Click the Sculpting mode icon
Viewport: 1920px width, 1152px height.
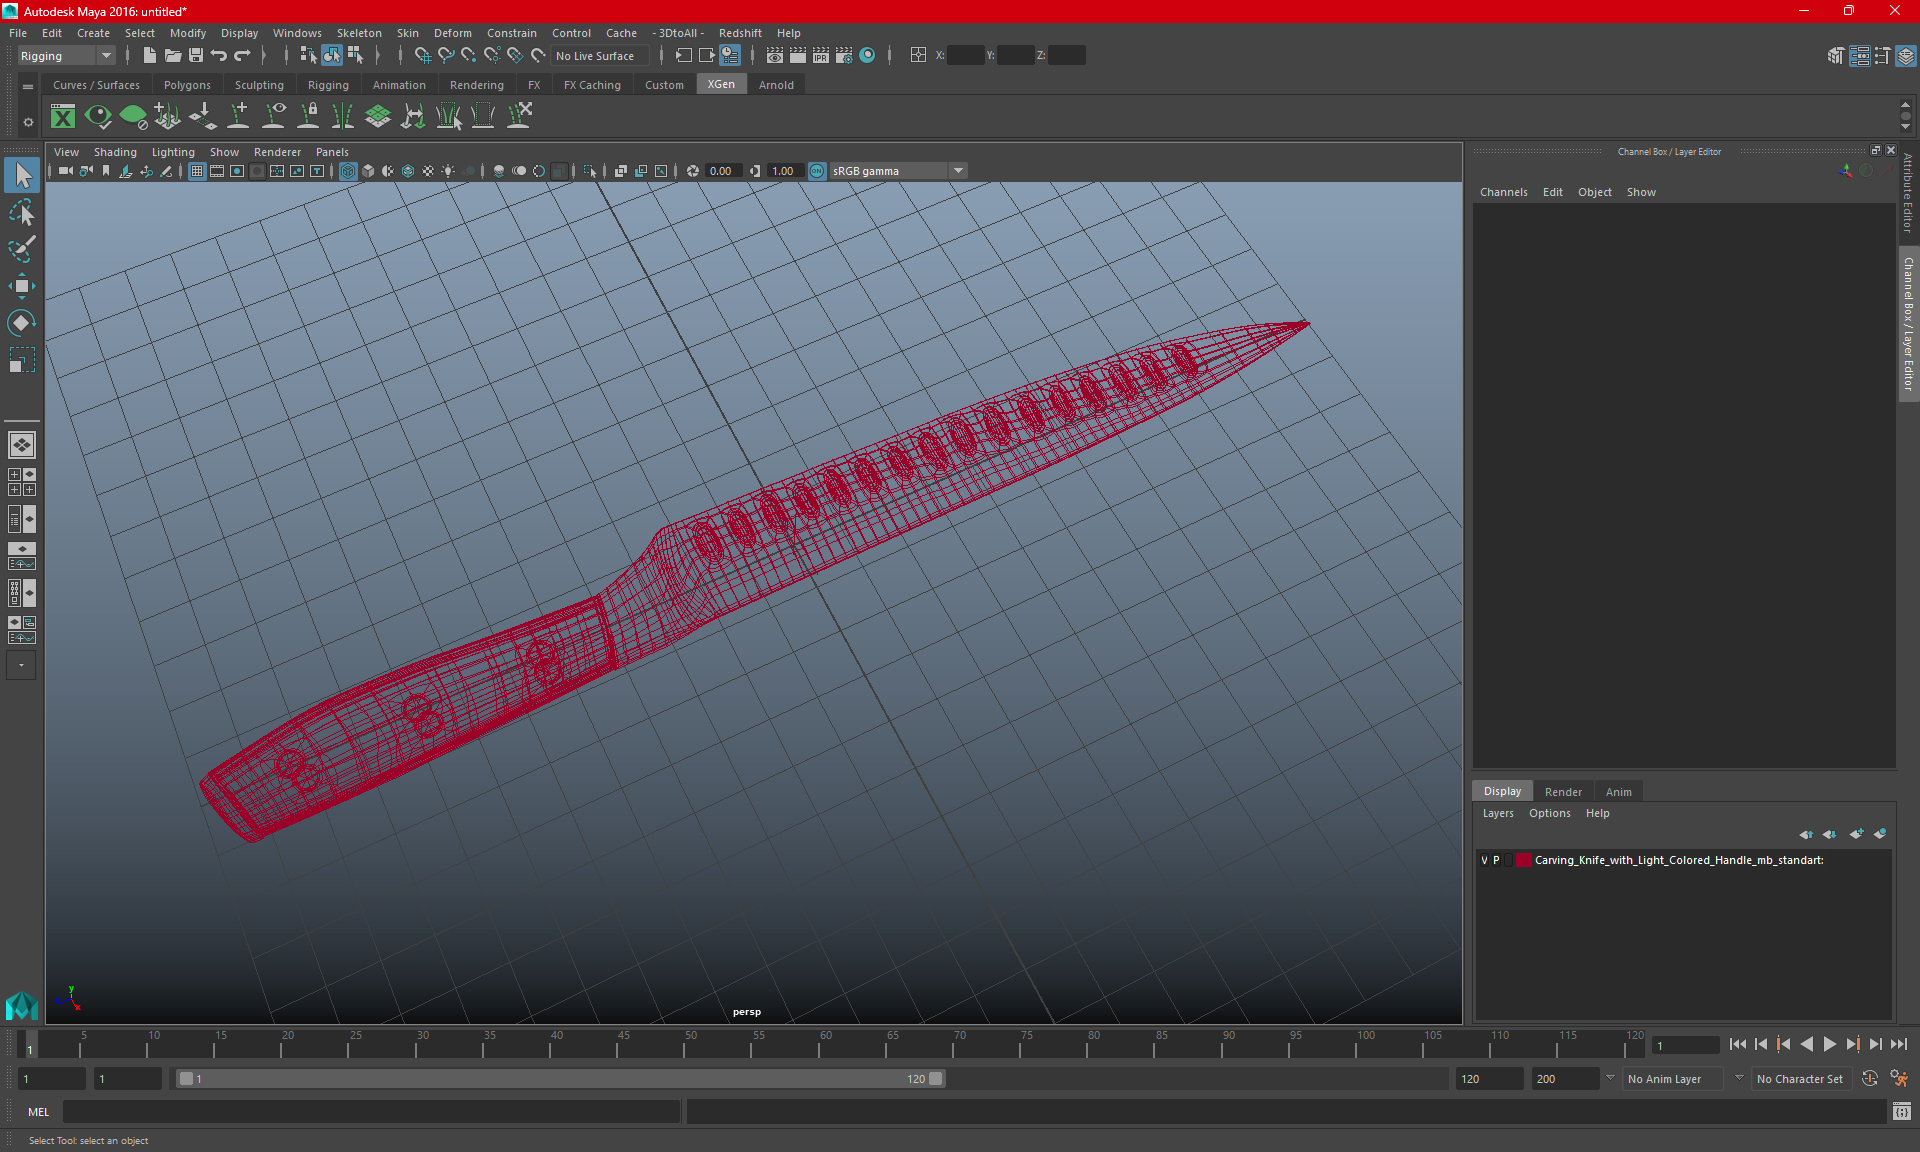click(259, 85)
